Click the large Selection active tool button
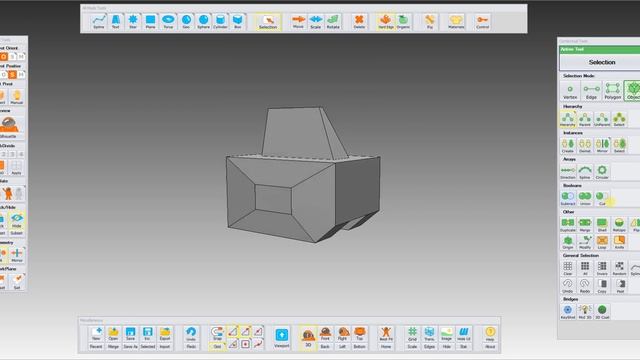Image resolution: width=640 pixels, height=360 pixels. (602, 62)
